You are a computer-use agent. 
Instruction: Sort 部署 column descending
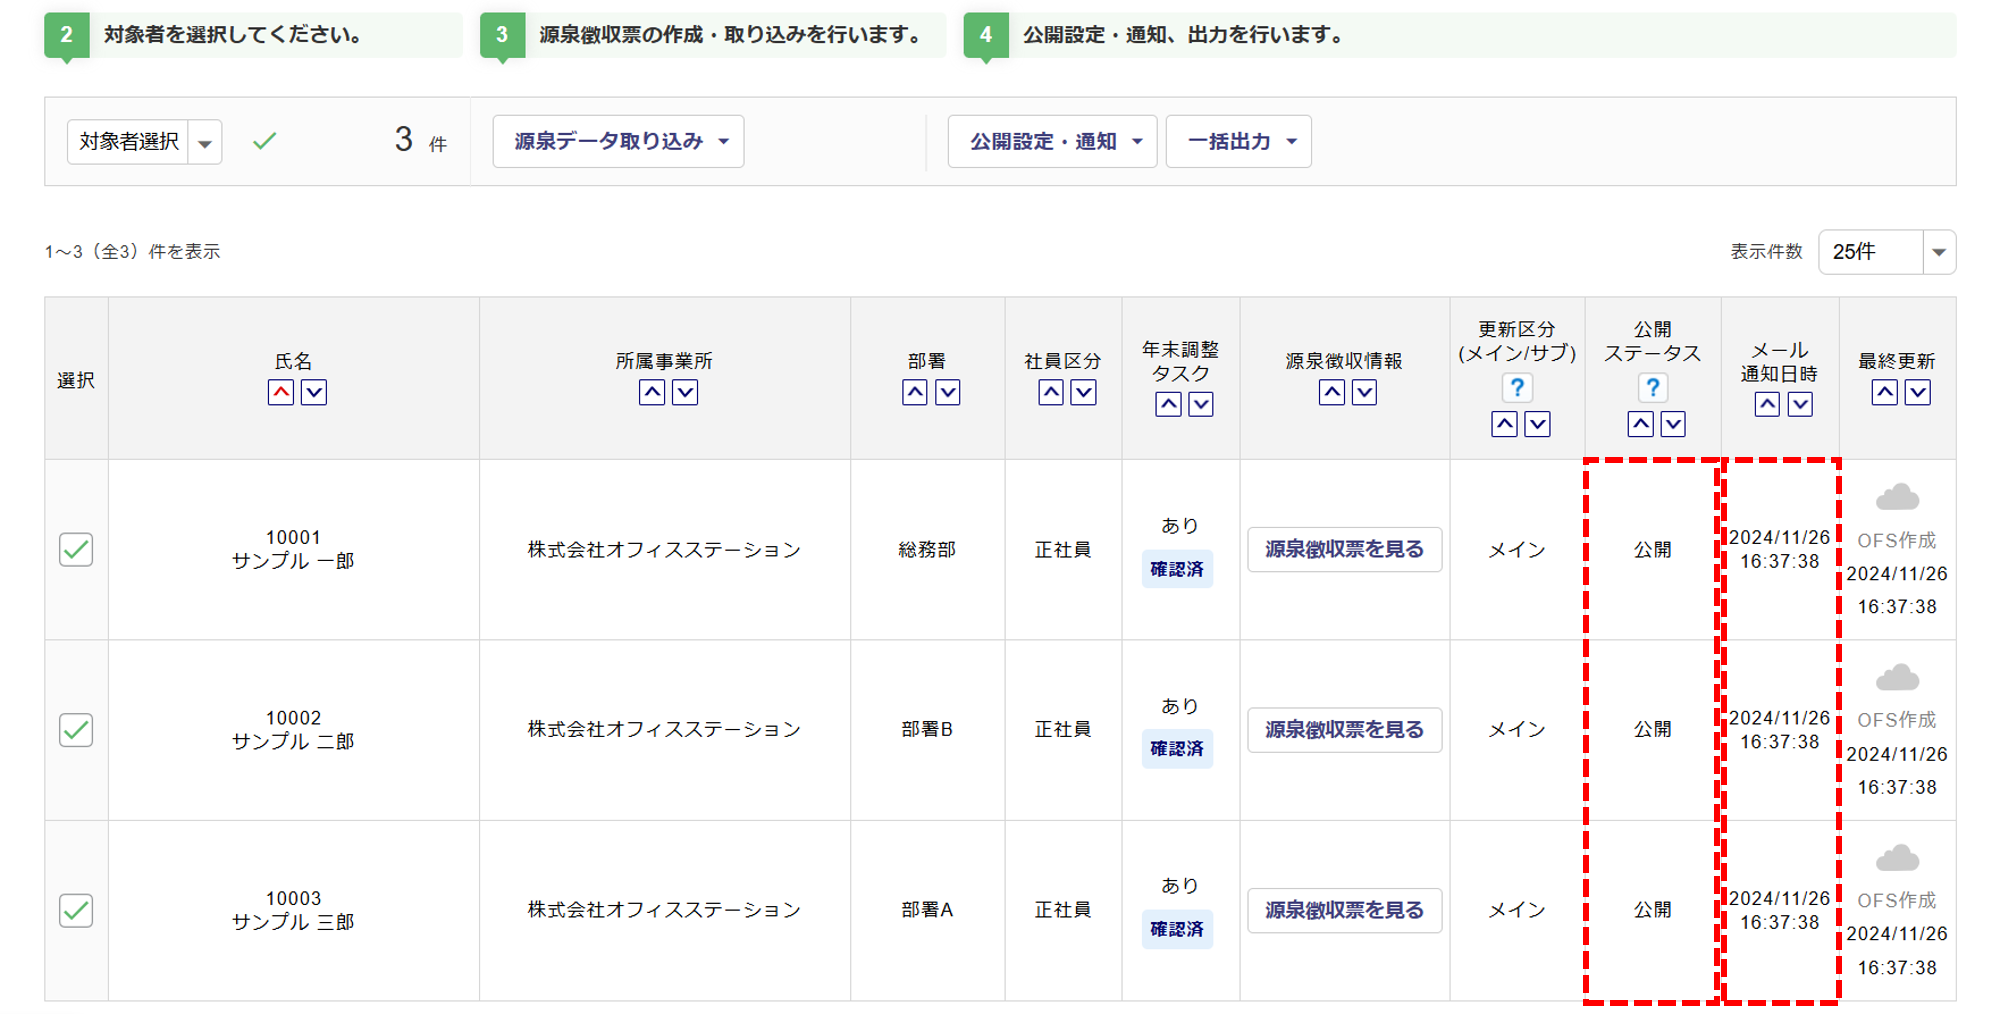[948, 393]
